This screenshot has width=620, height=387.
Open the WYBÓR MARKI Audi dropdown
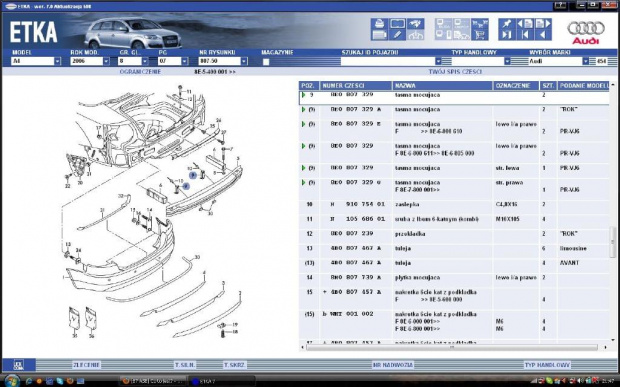tap(585, 61)
